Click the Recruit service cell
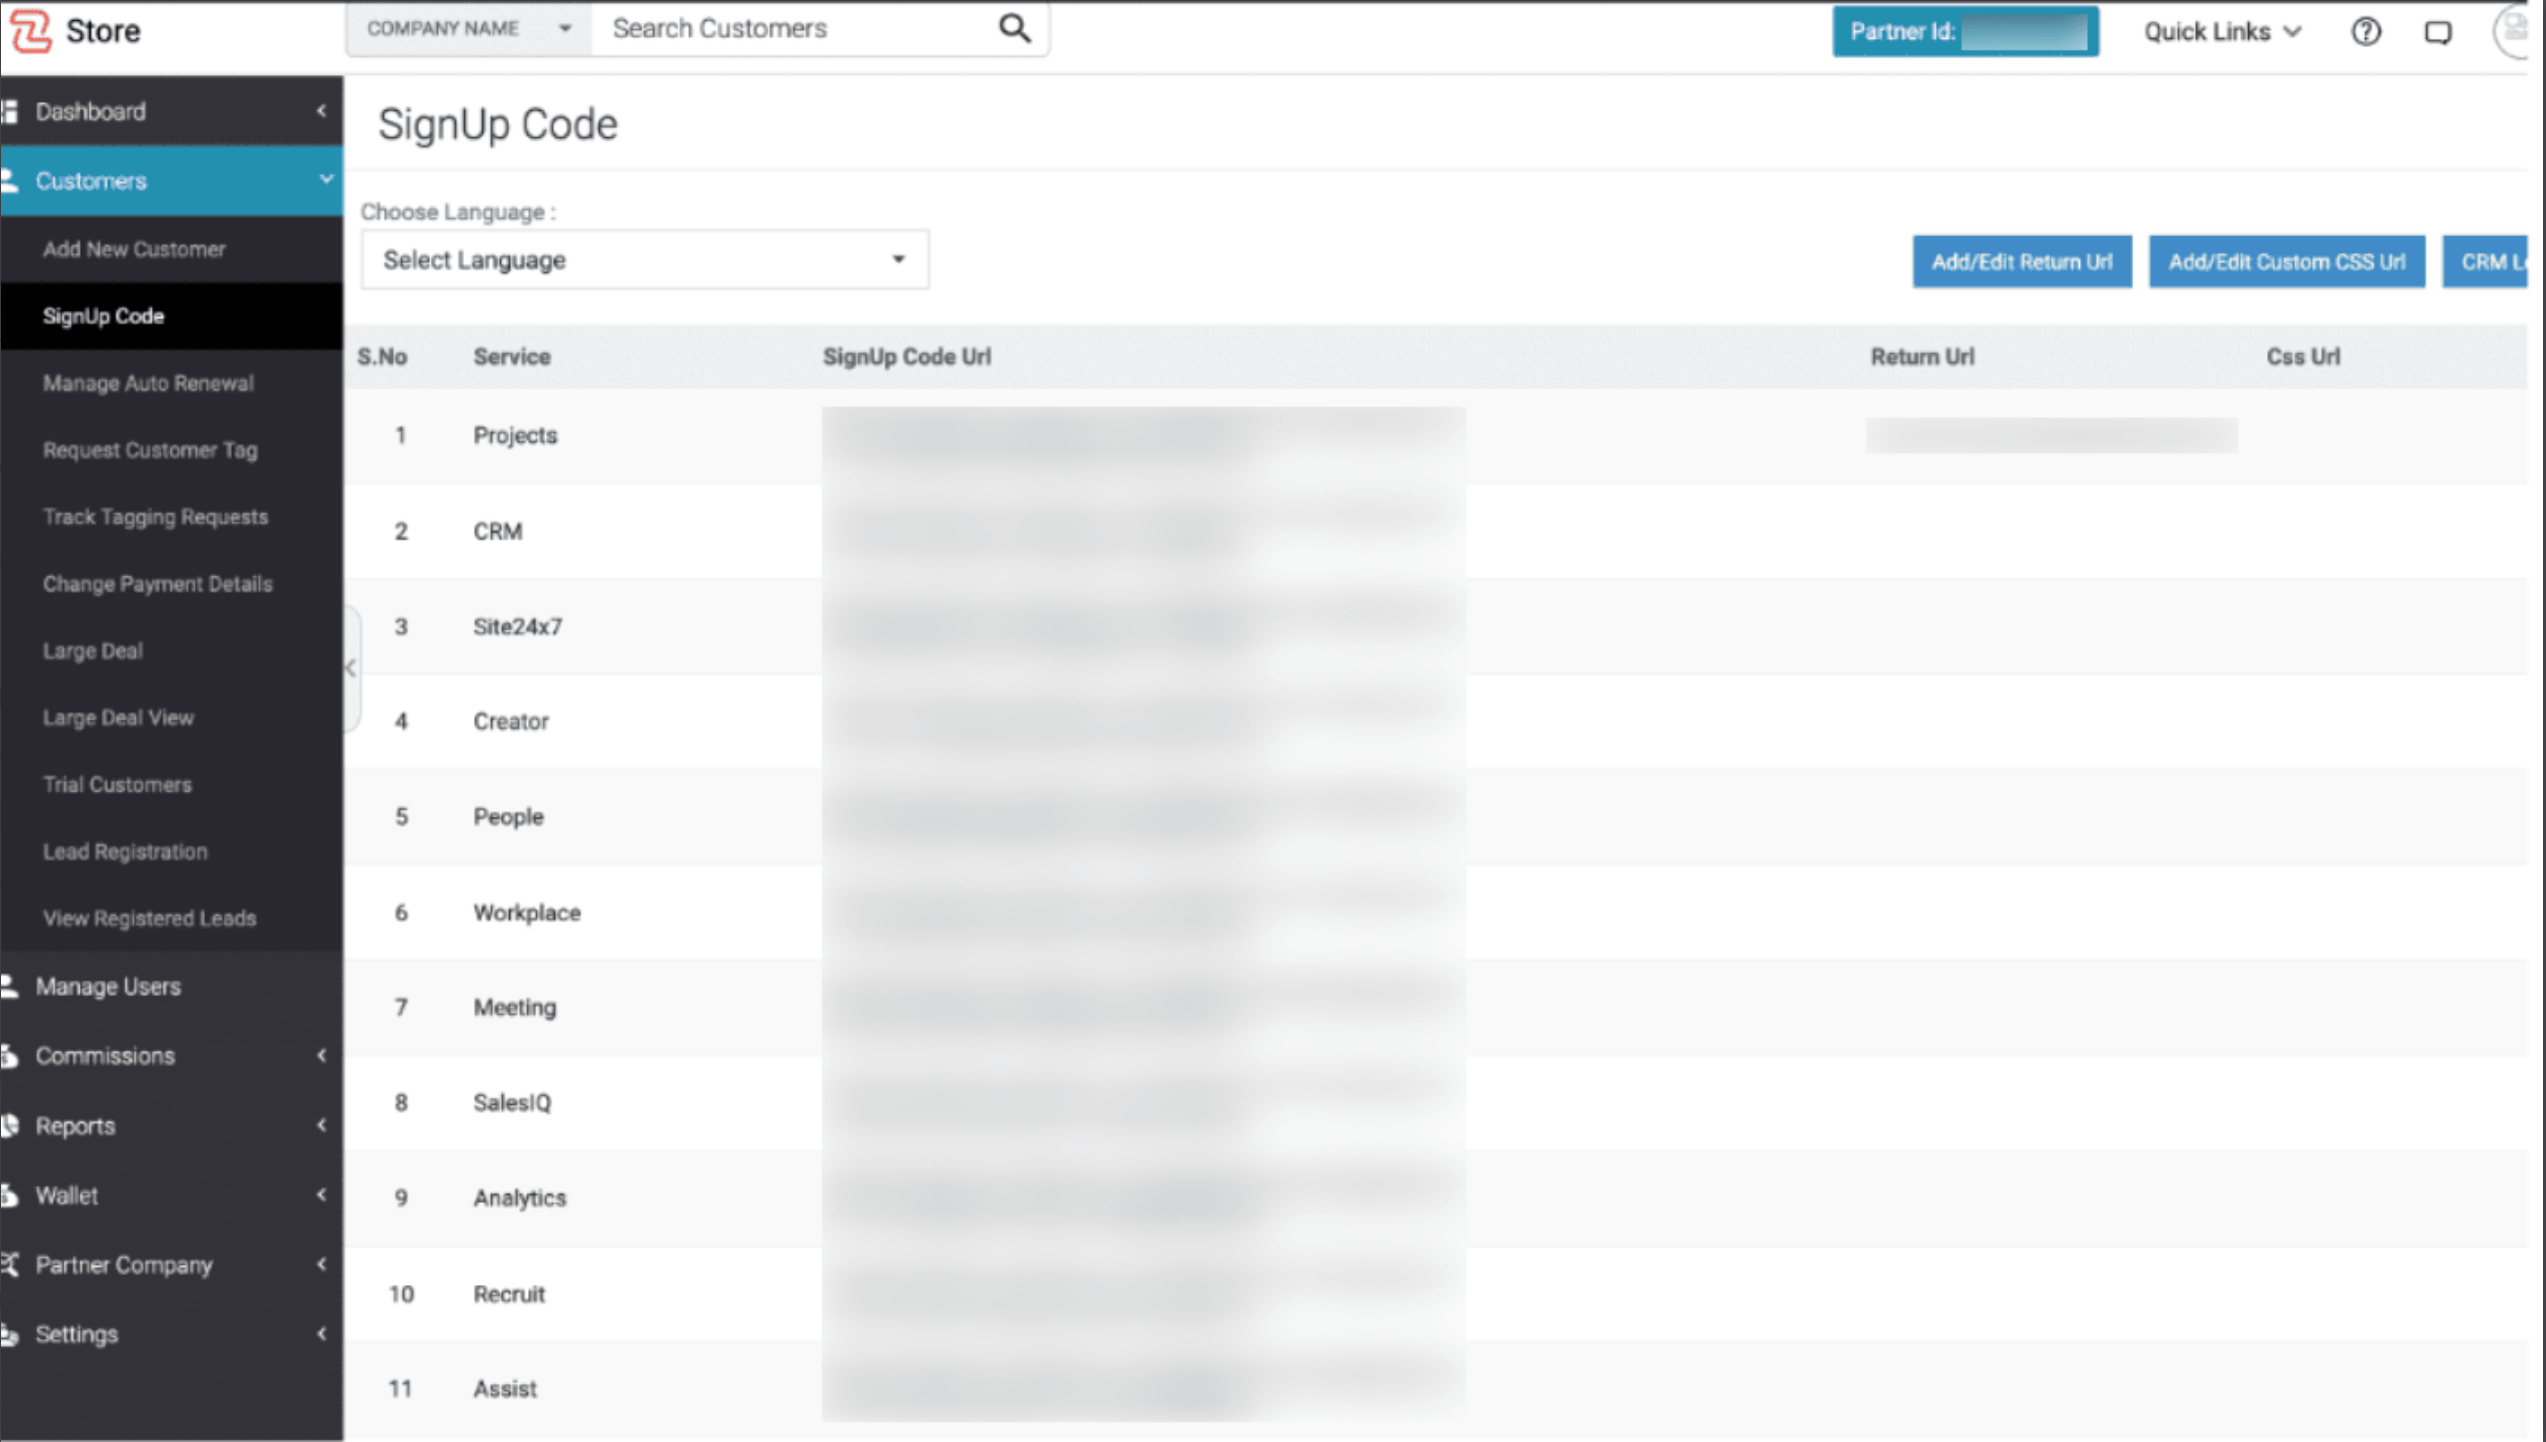The height and width of the screenshot is (1442, 2546). [509, 1294]
